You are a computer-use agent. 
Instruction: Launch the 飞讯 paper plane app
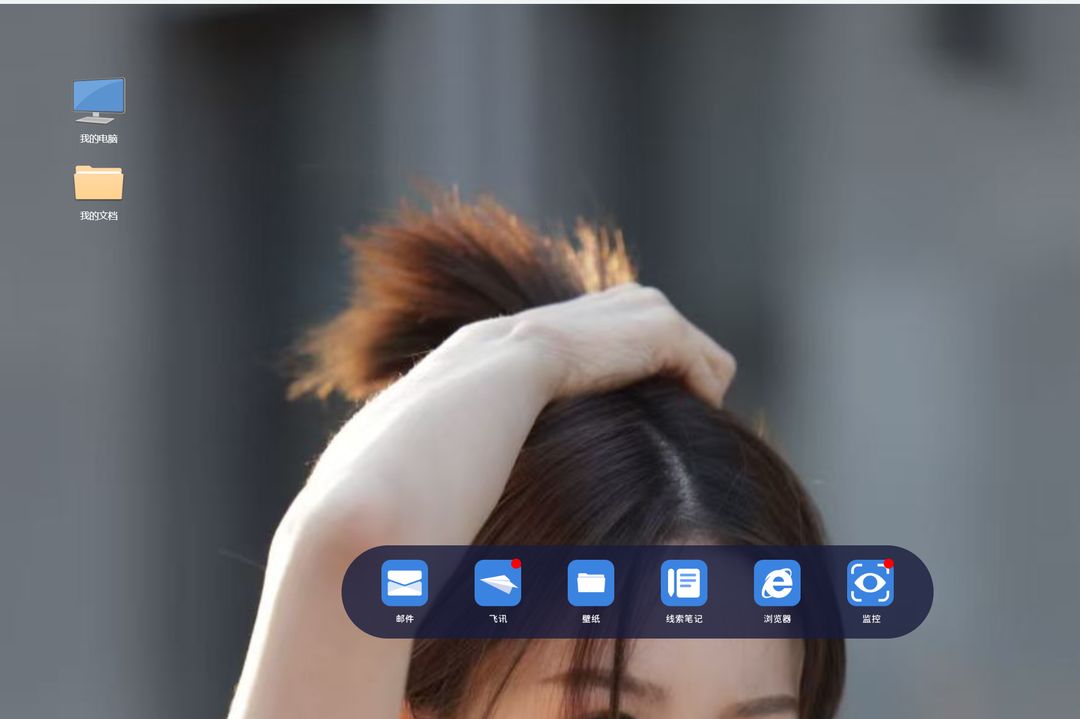tap(497, 583)
